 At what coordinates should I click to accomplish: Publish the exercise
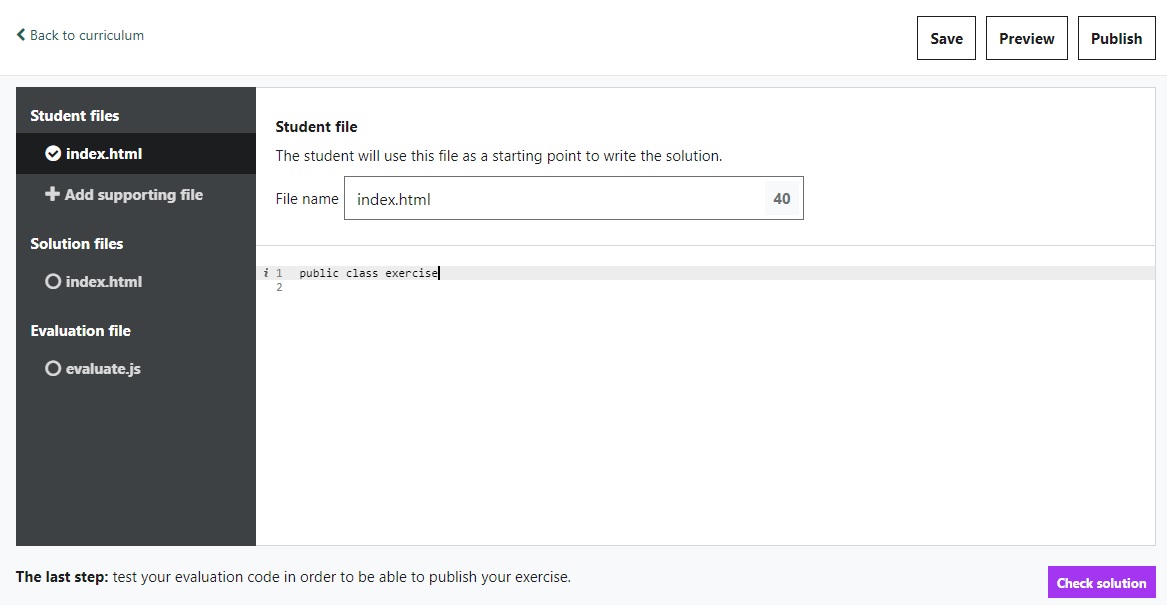[1116, 39]
